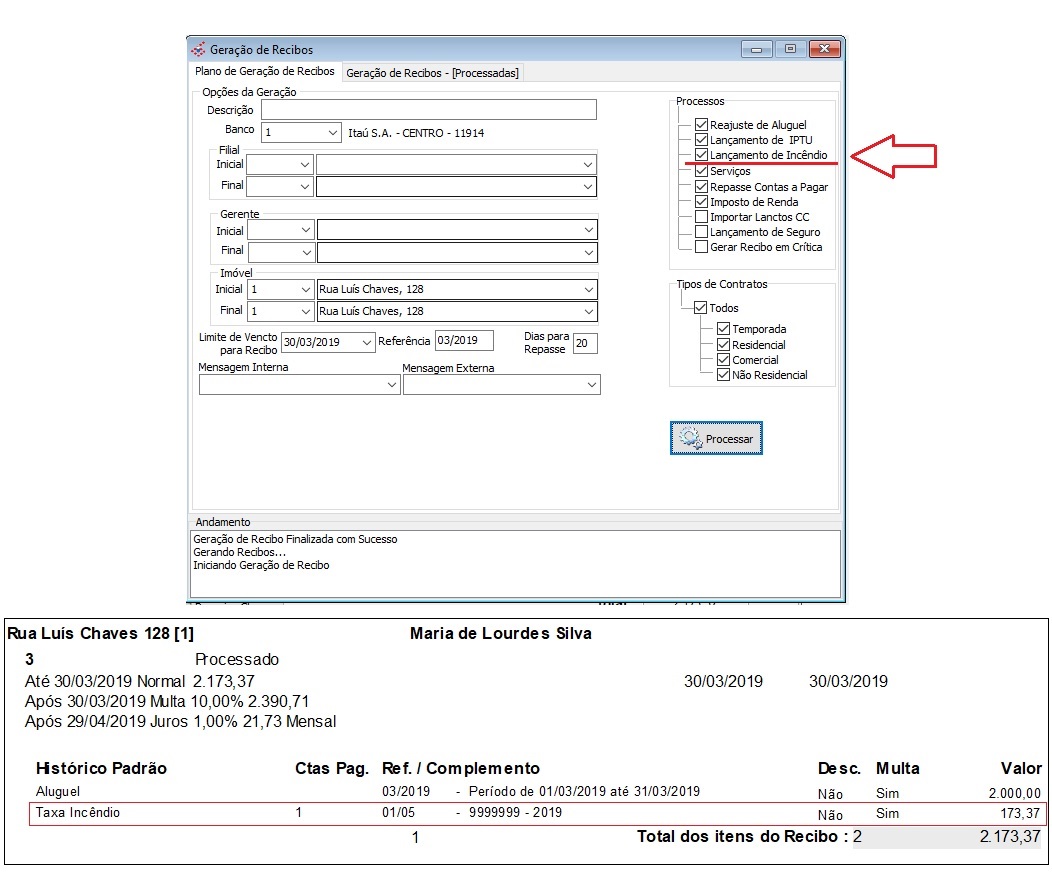This screenshot has width=1052, height=880.
Task: Click the Andamento log text area
Action: tap(515, 564)
